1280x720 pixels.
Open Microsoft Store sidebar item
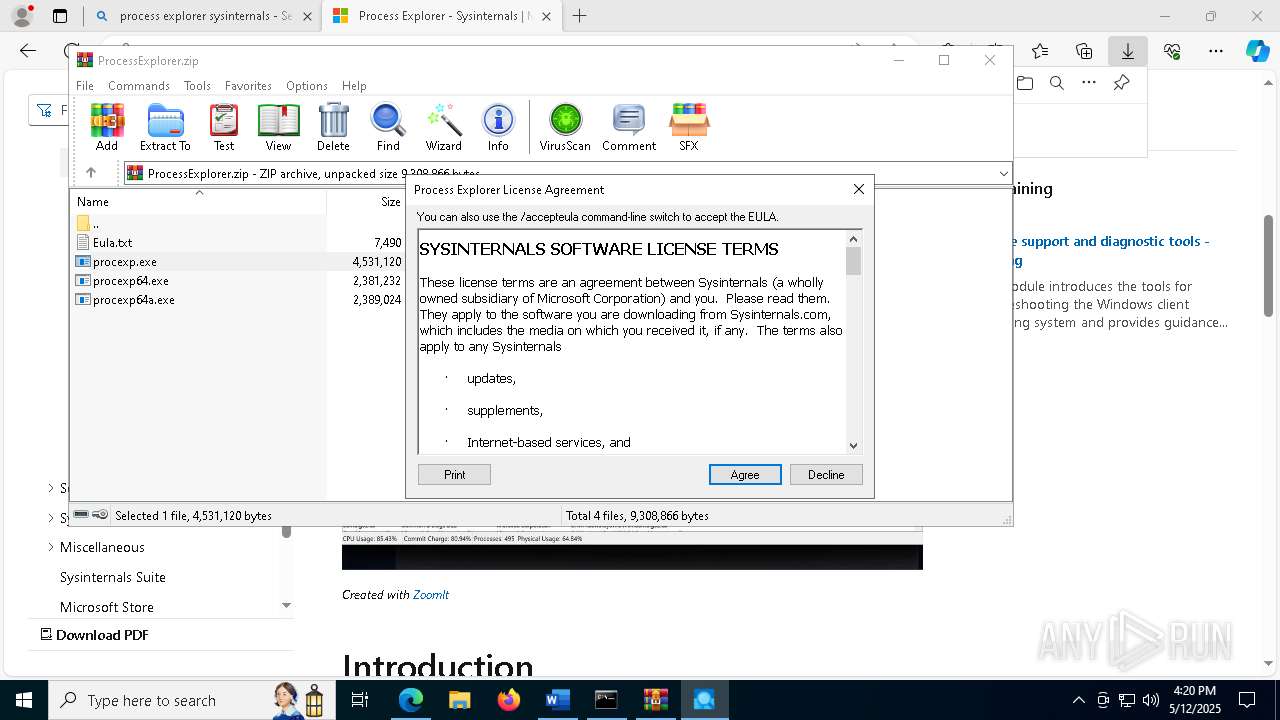107,607
